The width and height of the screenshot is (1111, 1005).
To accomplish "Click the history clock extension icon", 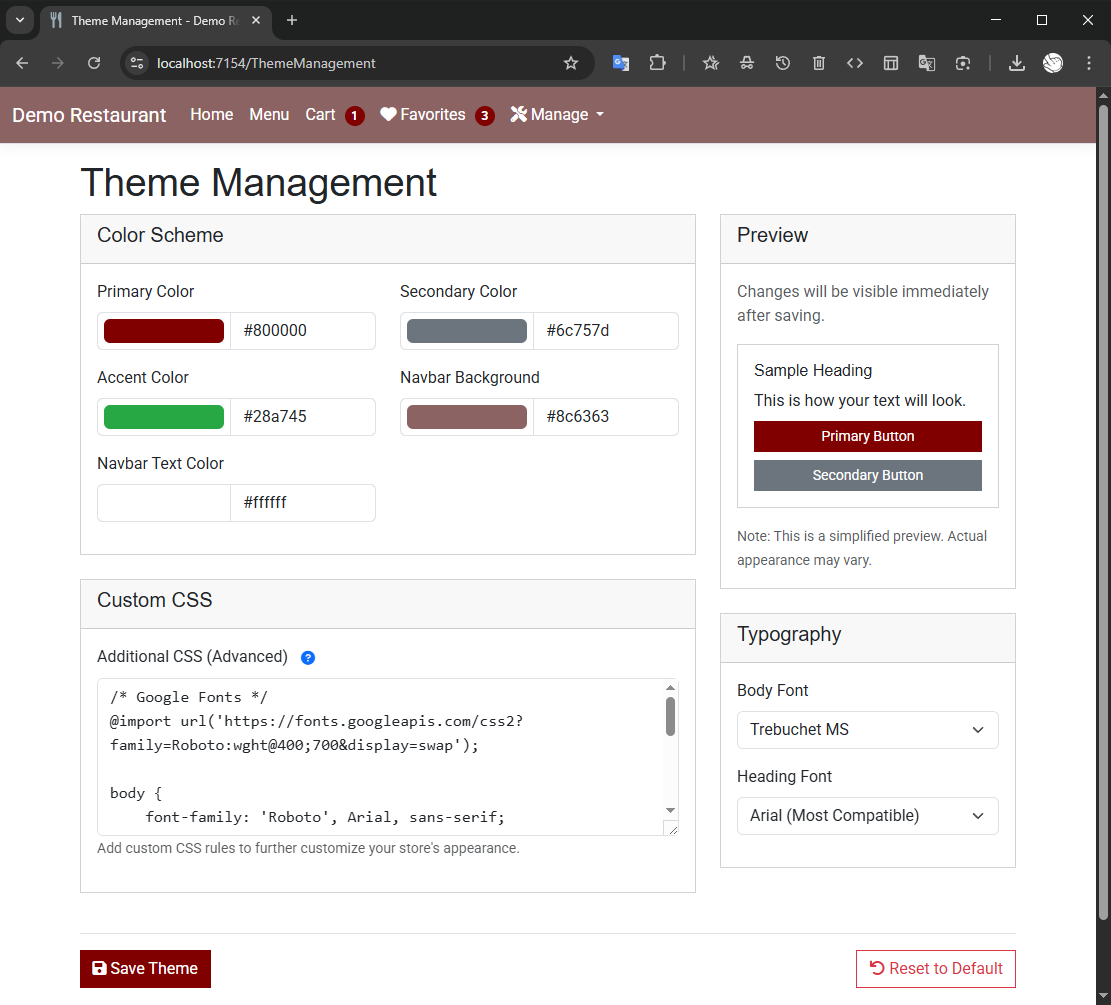I will click(782, 63).
